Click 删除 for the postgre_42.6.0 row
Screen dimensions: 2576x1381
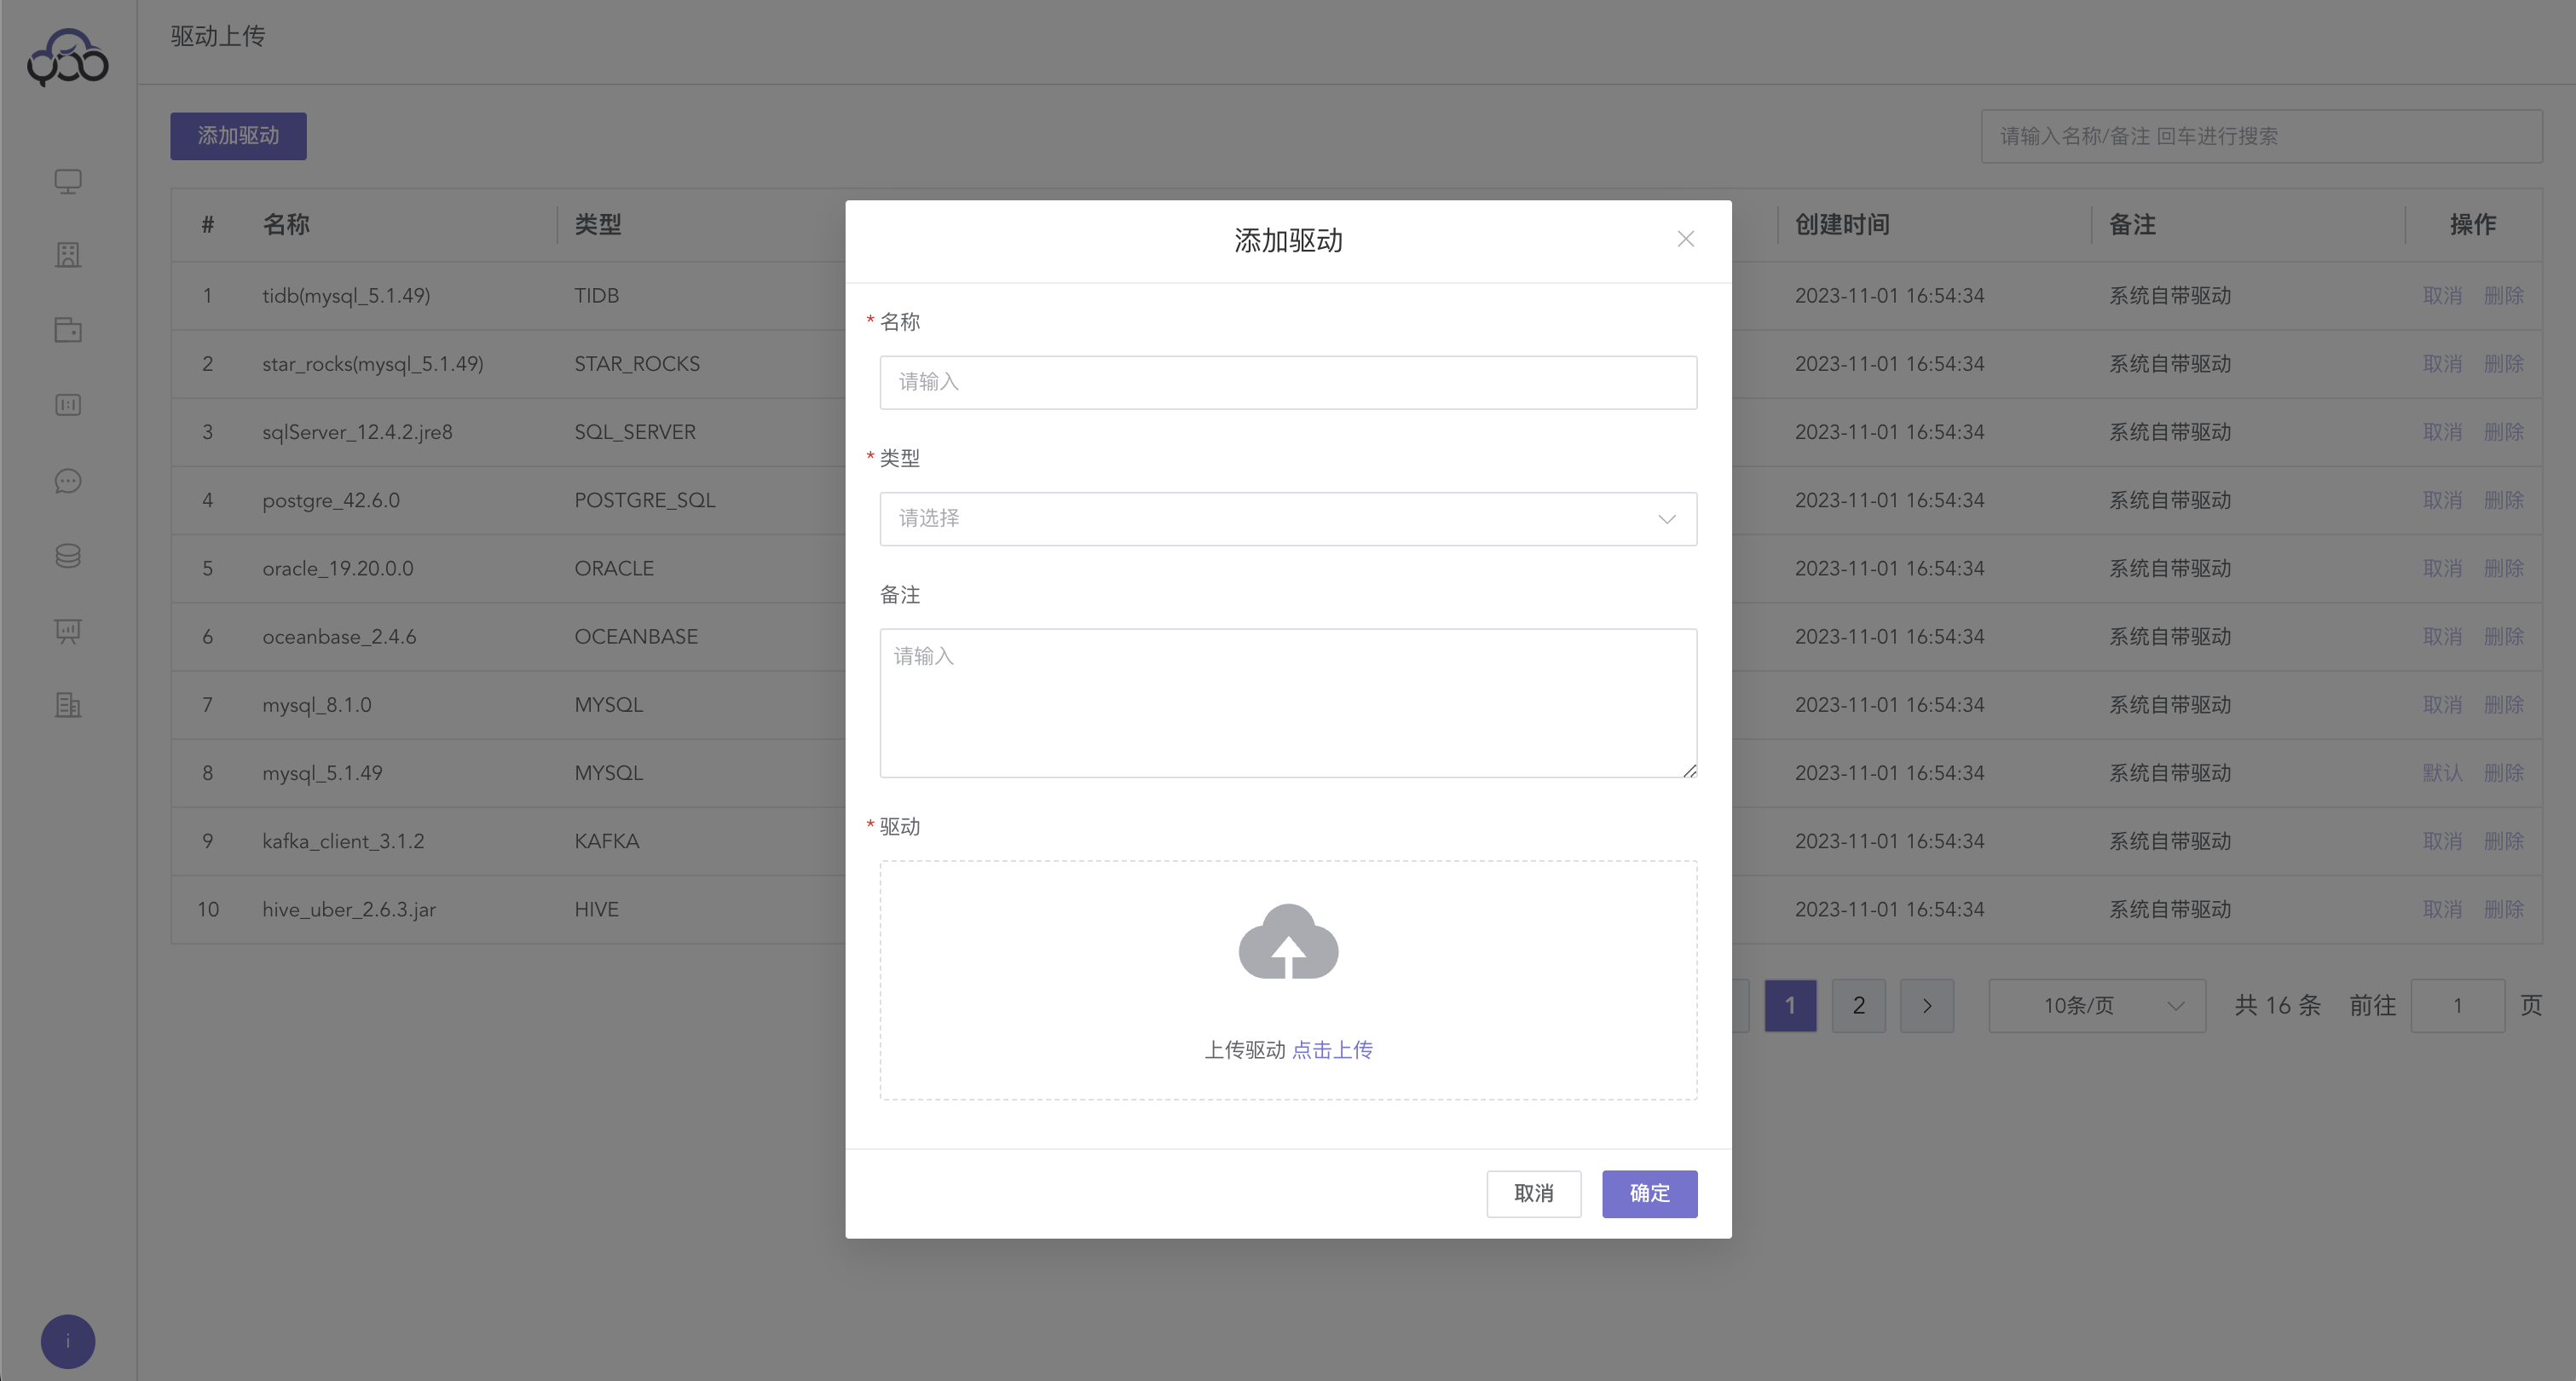click(2504, 500)
